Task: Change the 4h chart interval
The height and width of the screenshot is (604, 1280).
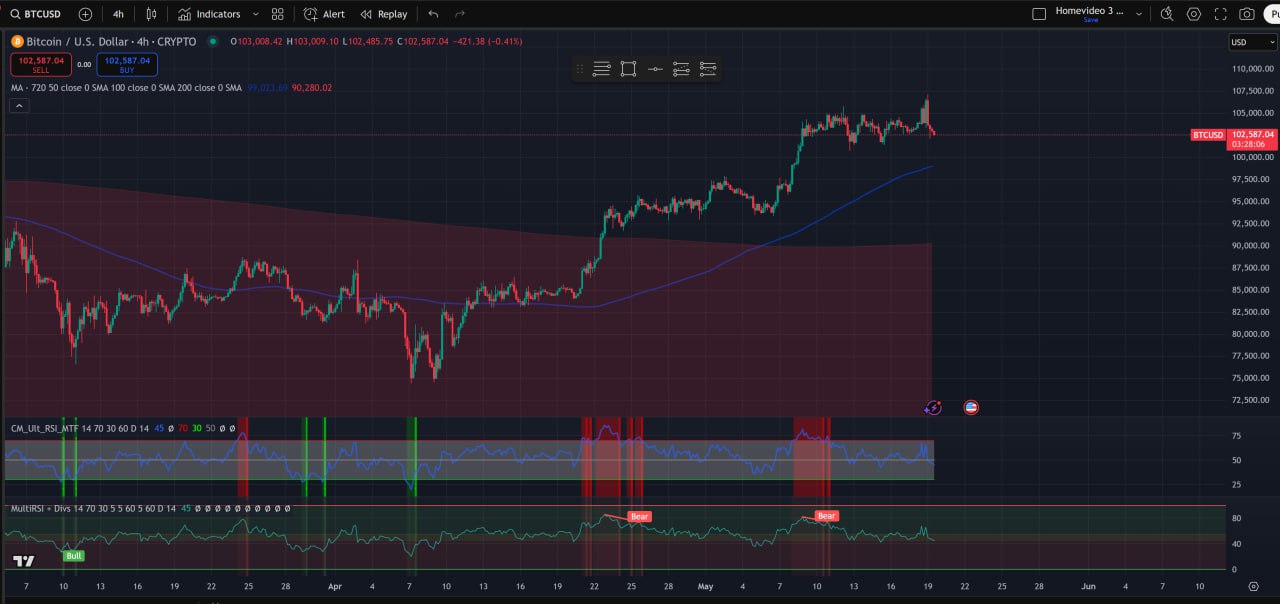Action: tap(118, 14)
